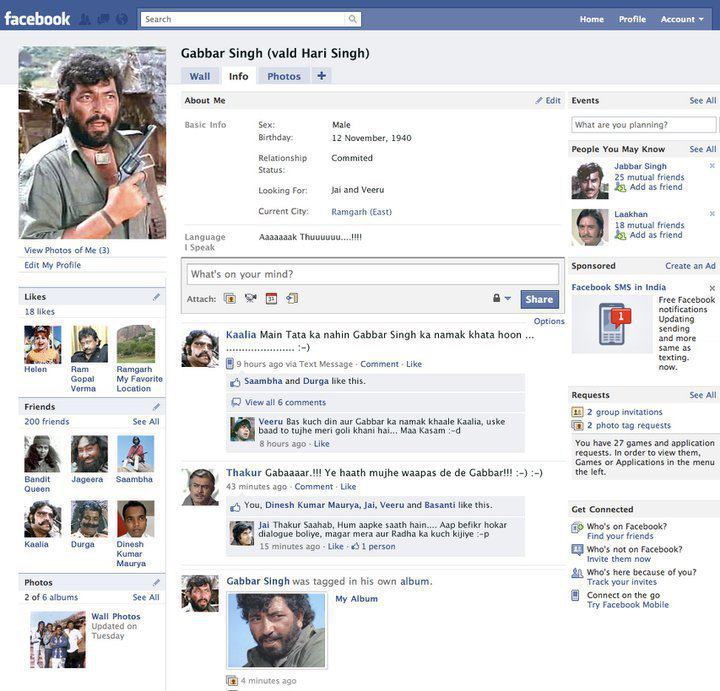
Task: Open the Account dropdown menu
Action: click(682, 19)
